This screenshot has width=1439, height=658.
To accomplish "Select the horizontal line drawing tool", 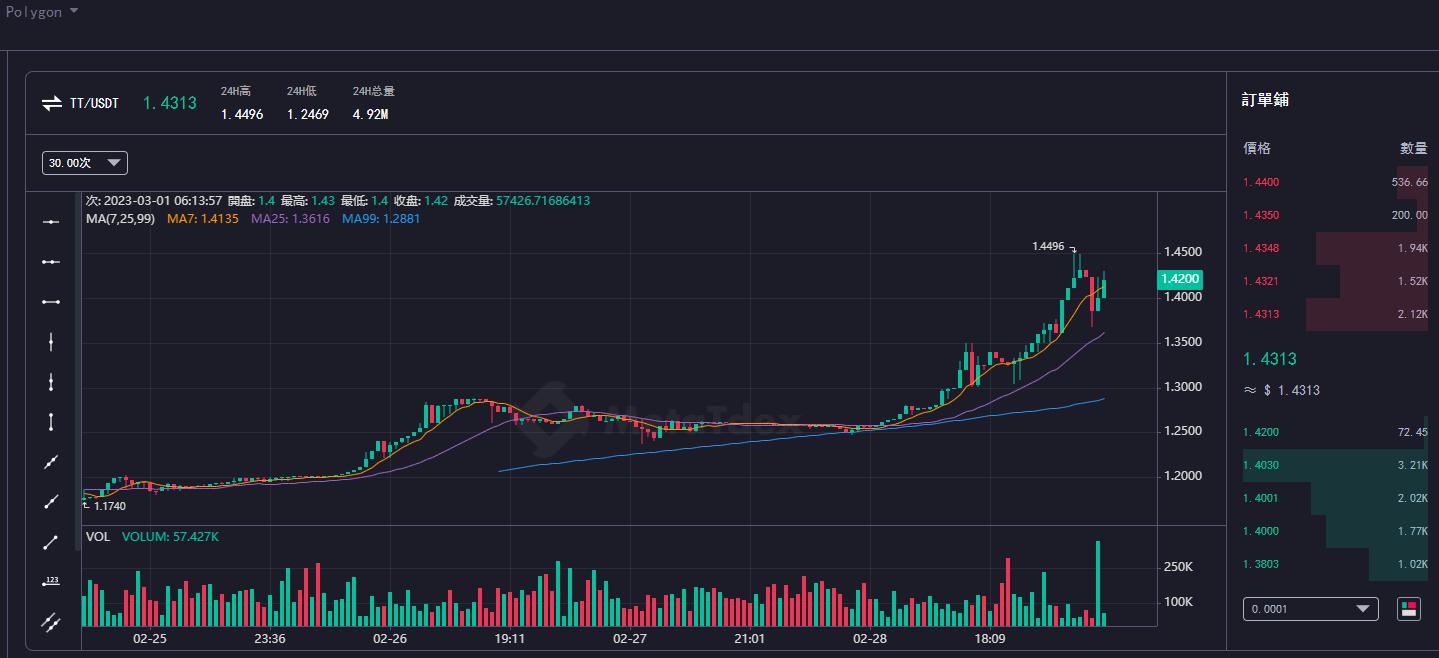I will (51, 221).
